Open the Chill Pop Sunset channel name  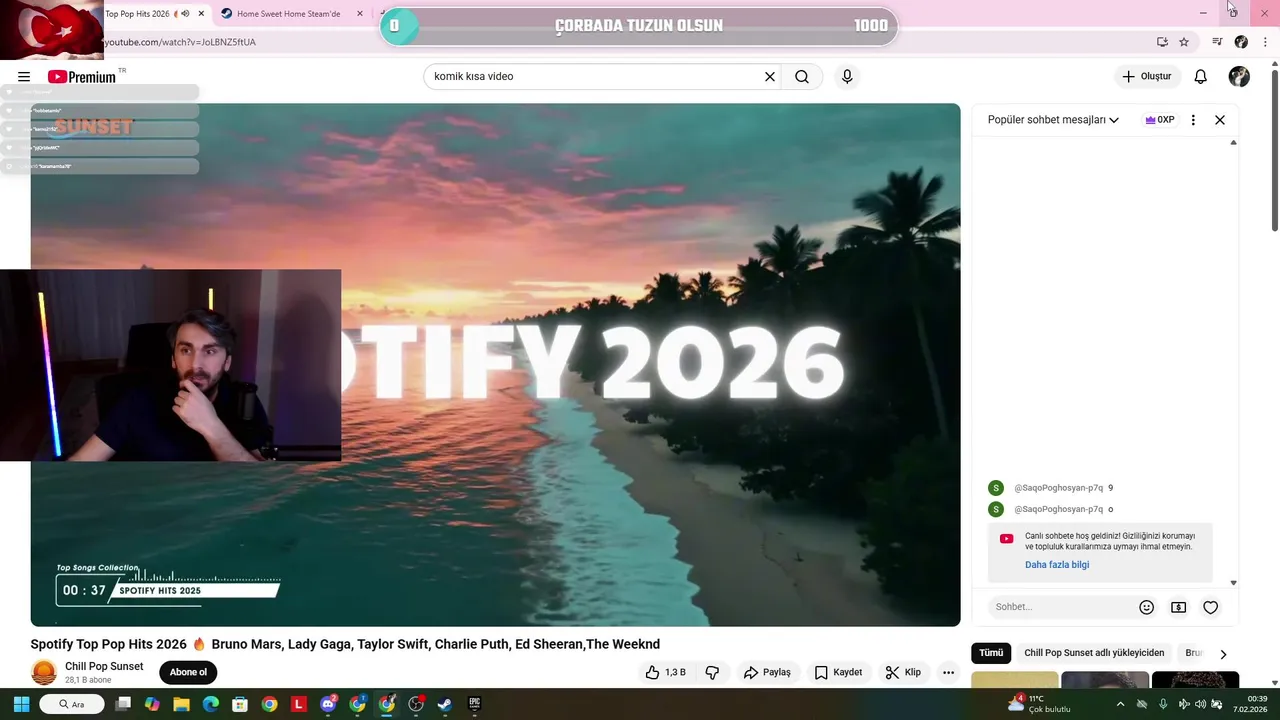[104, 666]
